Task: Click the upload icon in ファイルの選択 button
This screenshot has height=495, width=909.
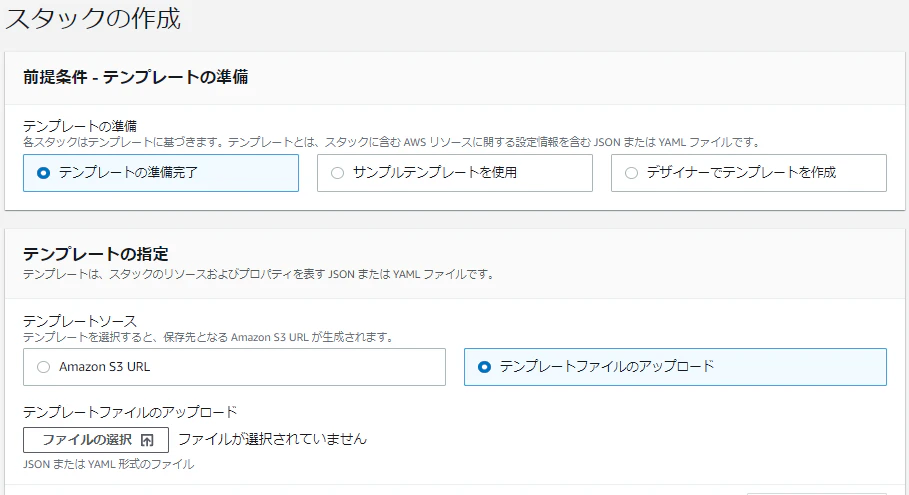Action: [x=147, y=441]
